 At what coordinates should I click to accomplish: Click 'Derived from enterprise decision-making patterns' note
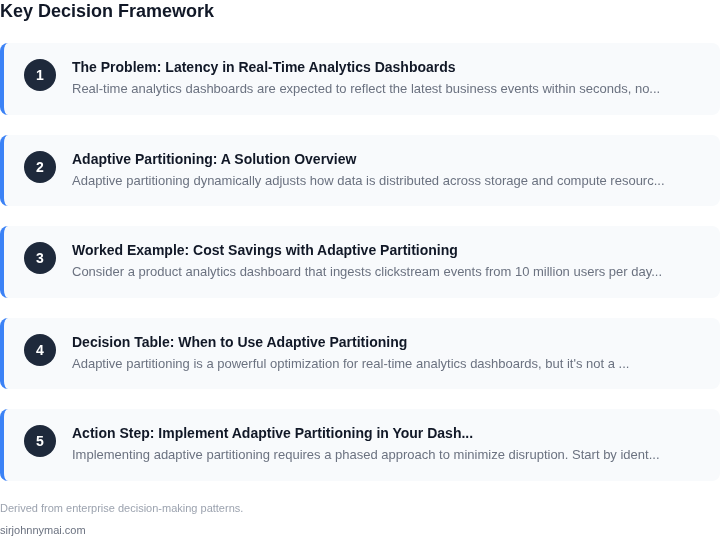121,508
